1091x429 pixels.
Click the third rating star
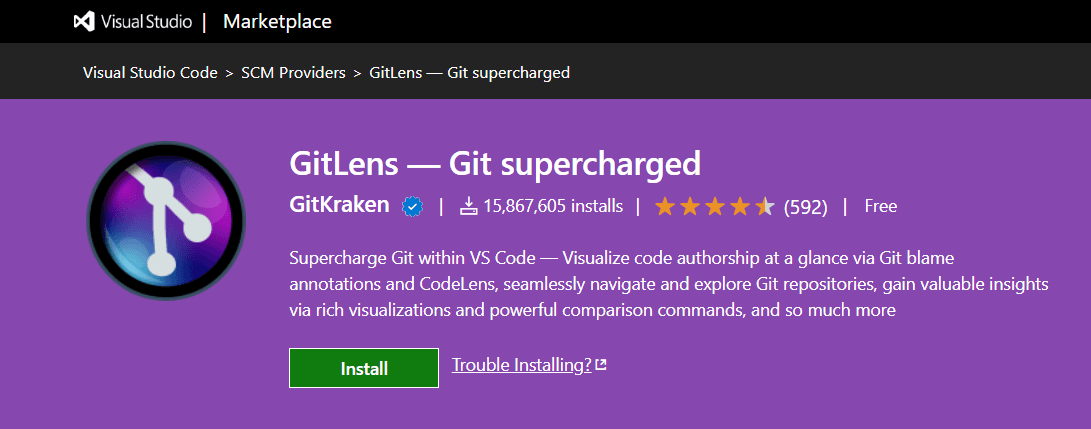[715, 207]
